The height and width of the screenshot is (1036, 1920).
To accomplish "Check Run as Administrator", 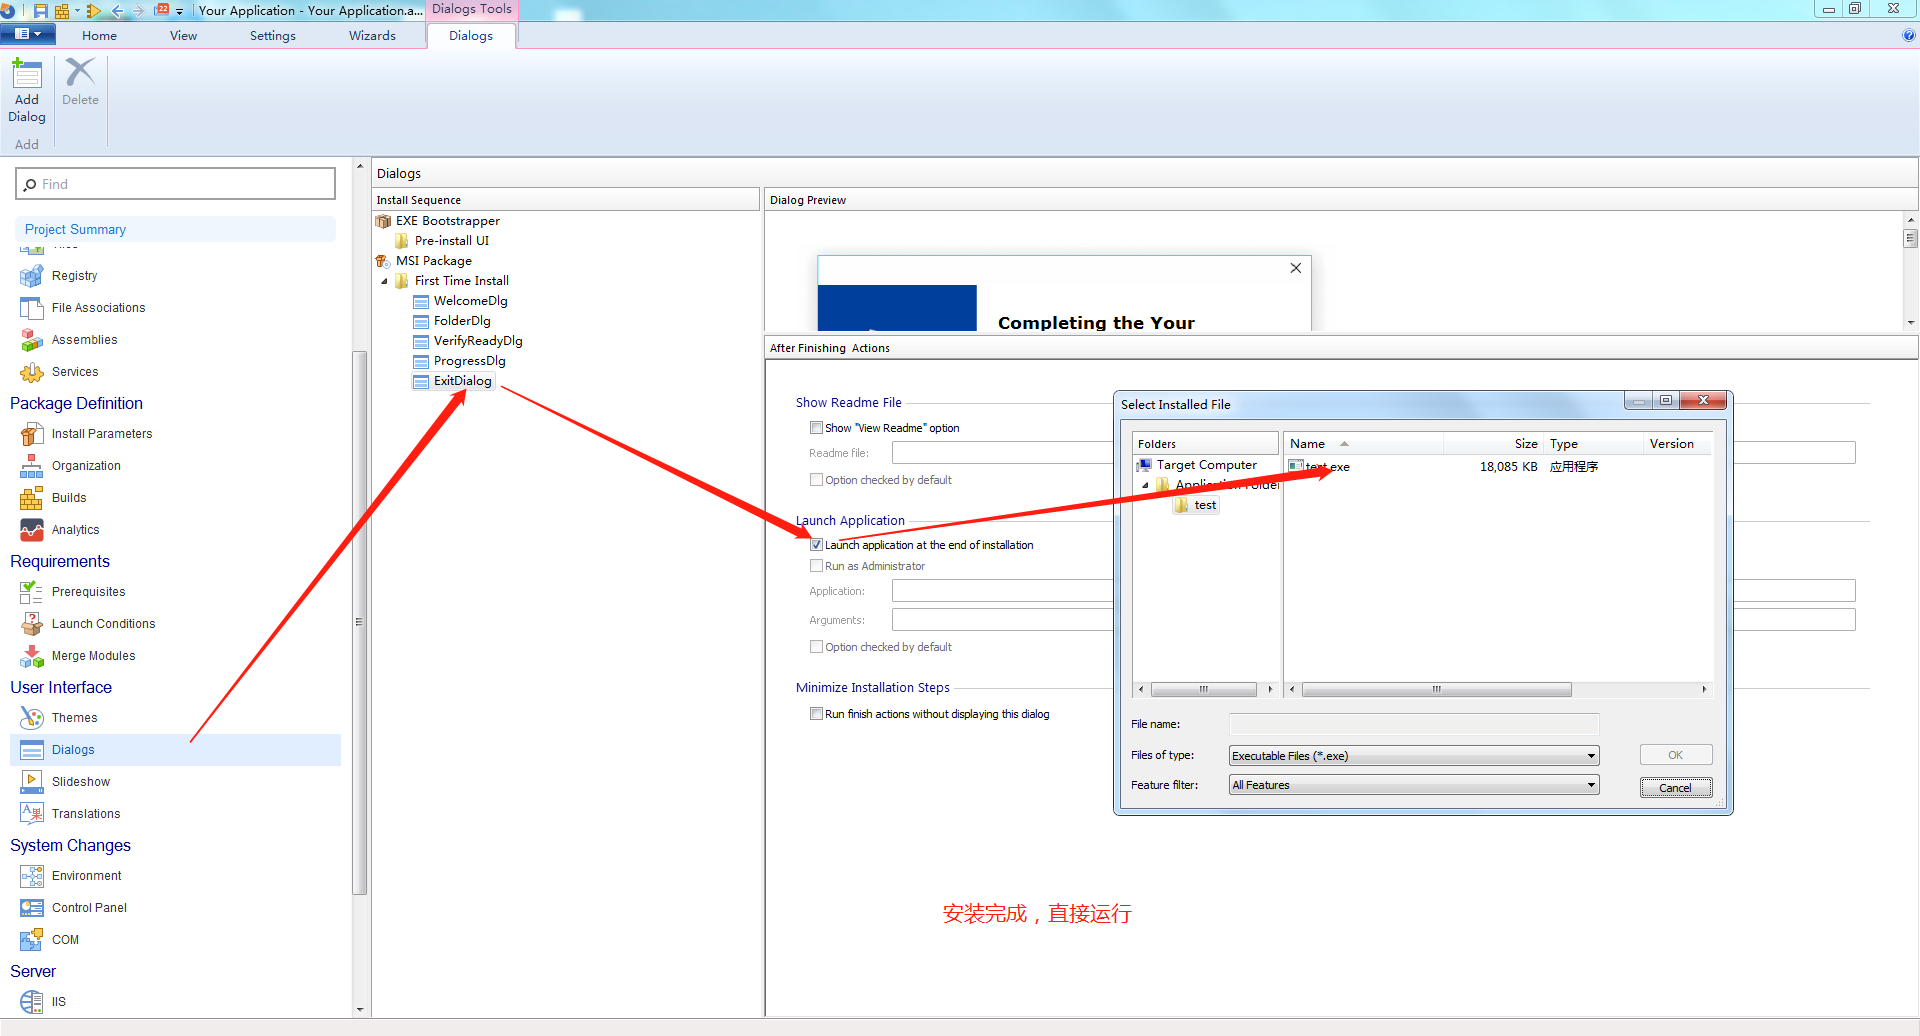I will tap(816, 565).
